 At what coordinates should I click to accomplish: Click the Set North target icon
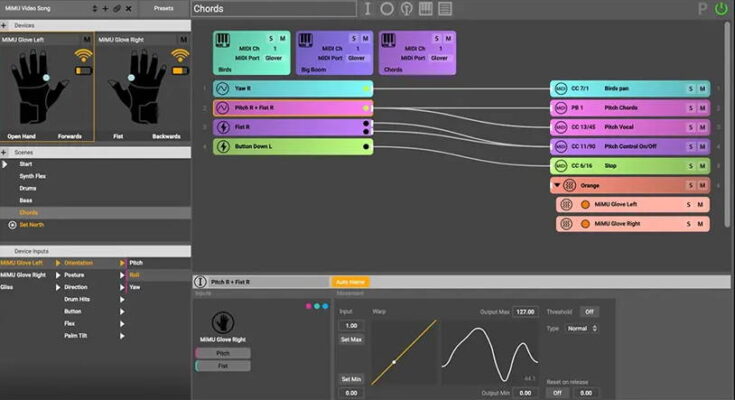pos(12,224)
